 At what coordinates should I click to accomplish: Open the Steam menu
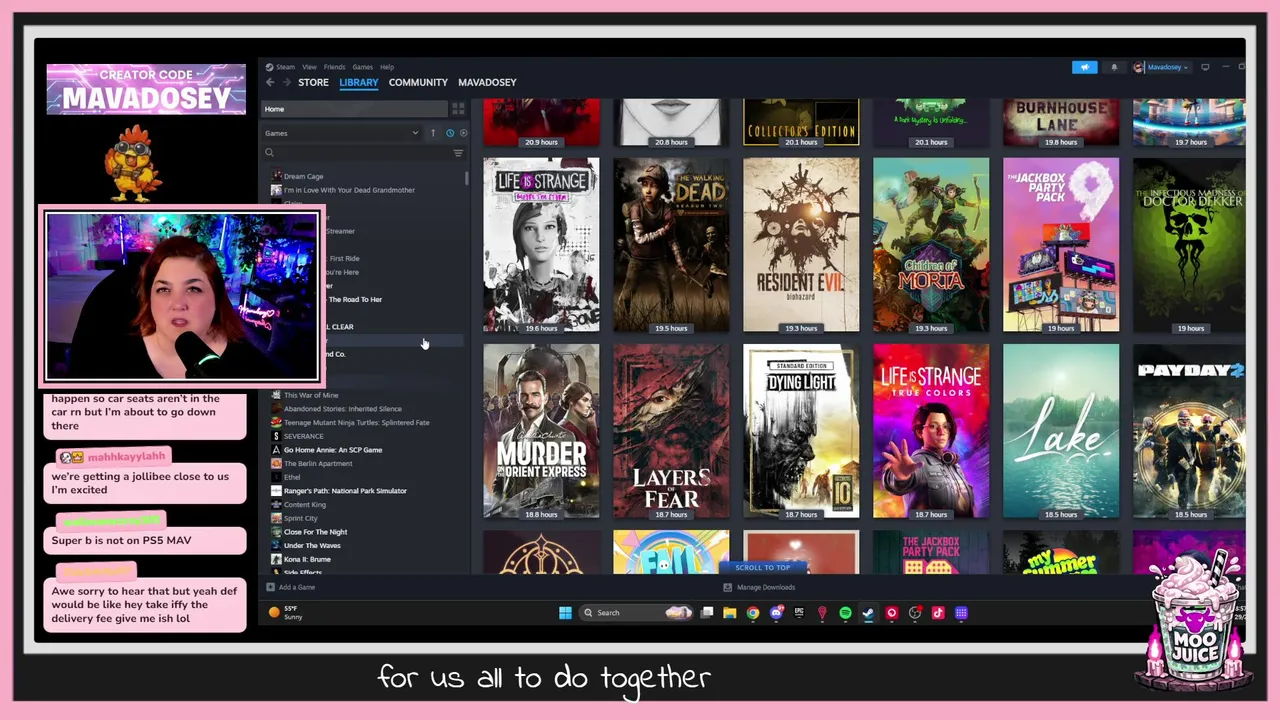(x=285, y=67)
